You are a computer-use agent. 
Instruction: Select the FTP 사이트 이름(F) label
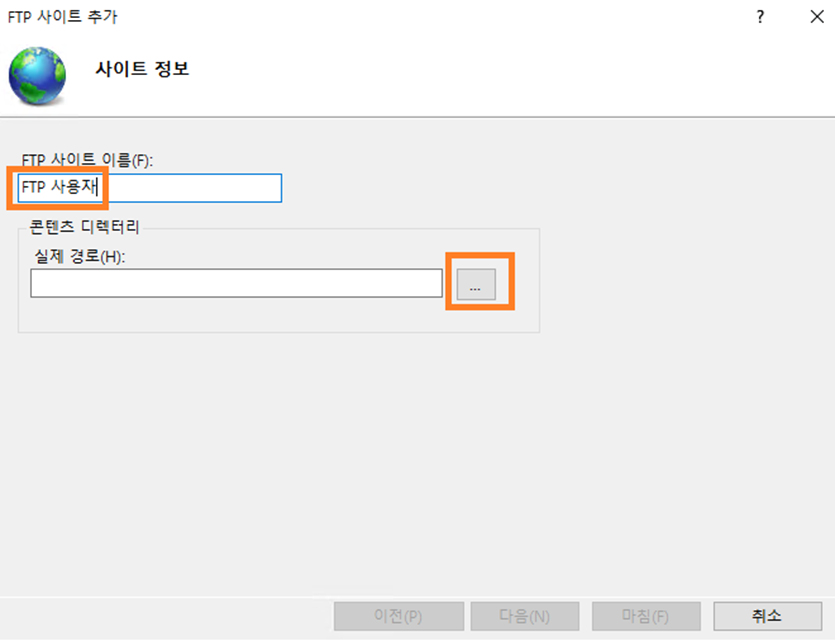point(87,160)
